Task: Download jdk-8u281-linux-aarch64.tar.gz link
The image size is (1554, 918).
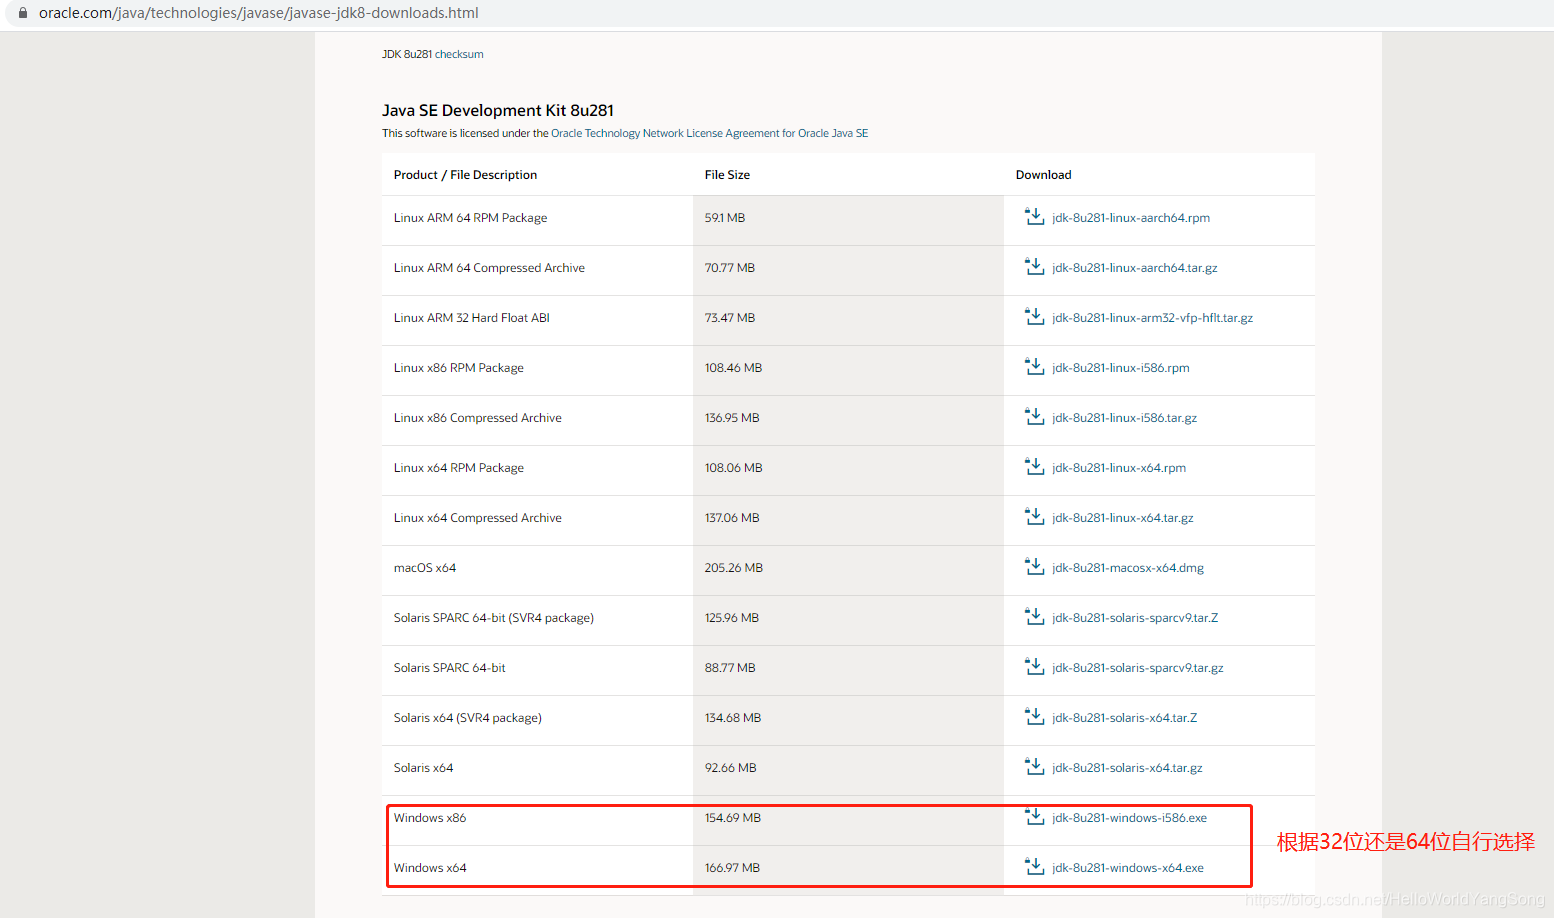Action: coord(1135,268)
